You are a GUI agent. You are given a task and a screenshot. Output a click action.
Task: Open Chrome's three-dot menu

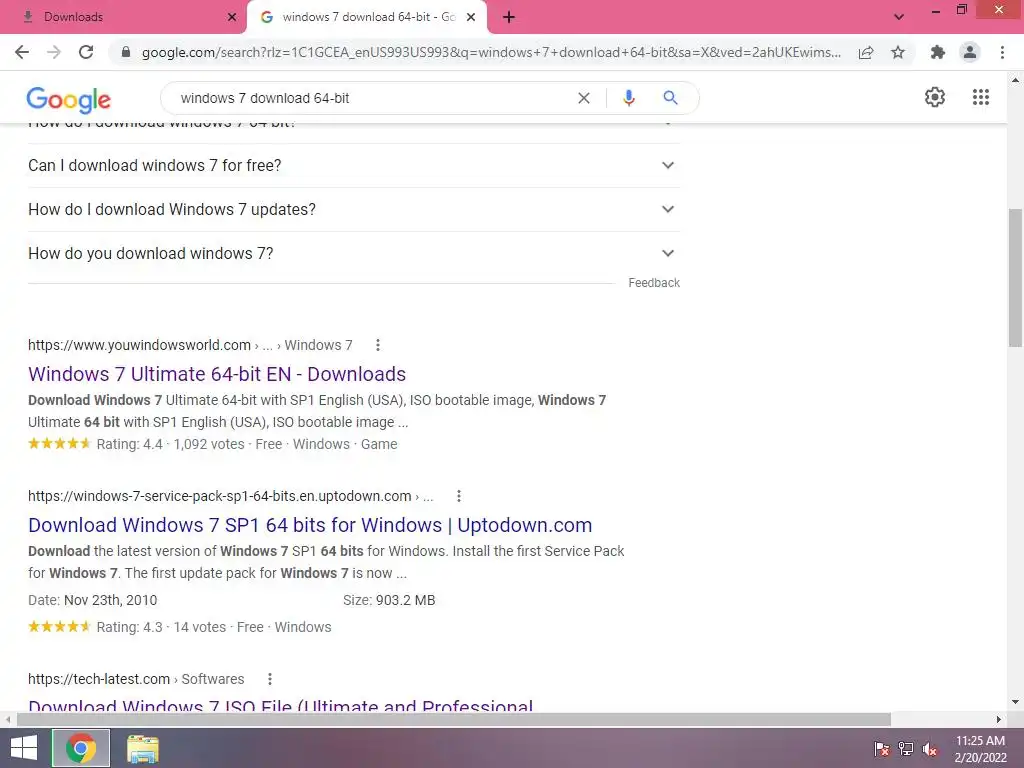[1002, 52]
